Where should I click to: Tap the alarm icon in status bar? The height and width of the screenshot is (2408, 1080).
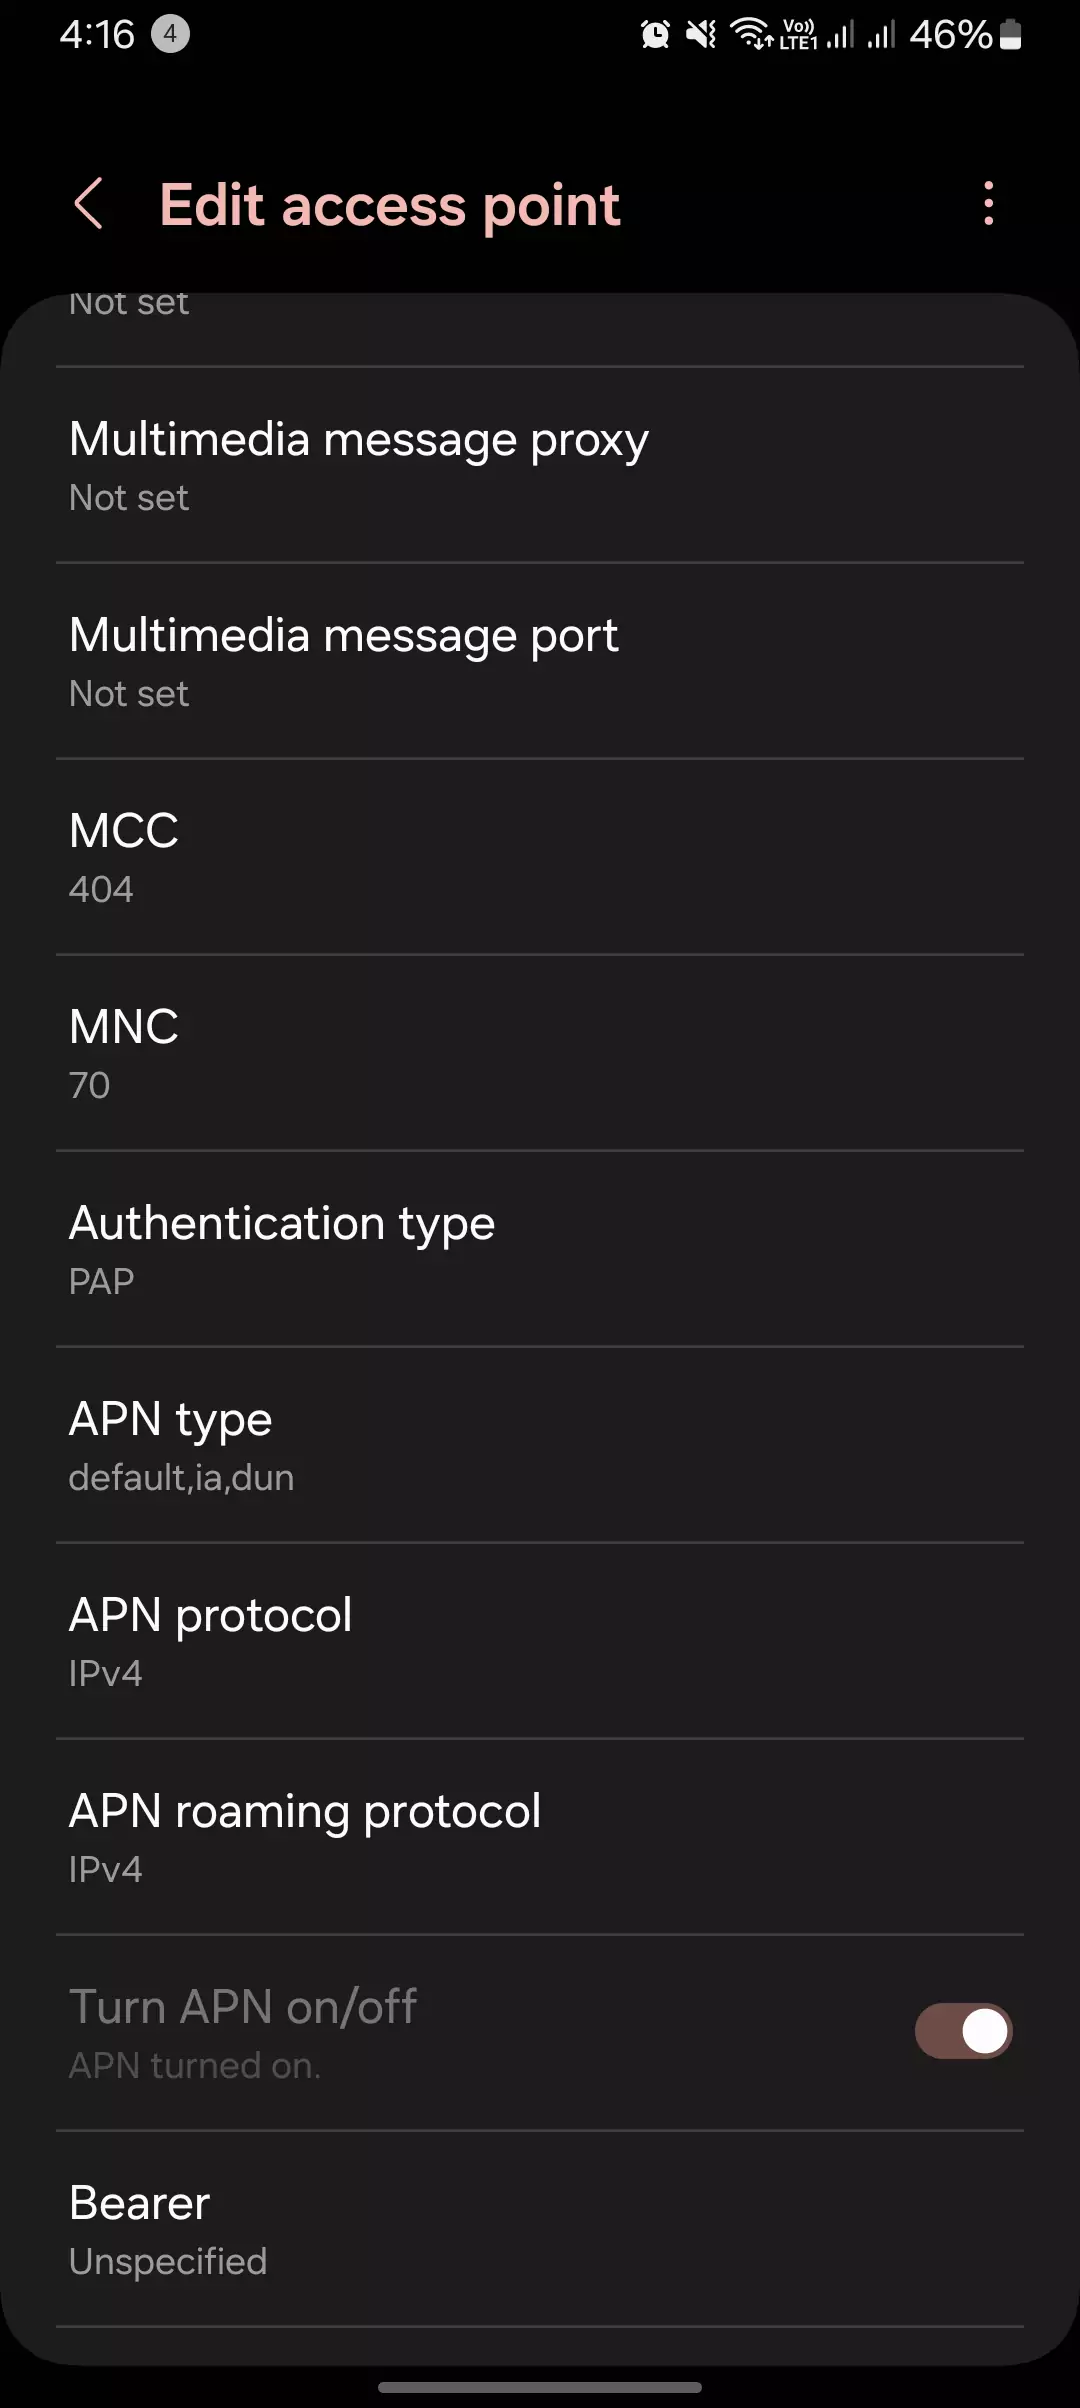(x=655, y=35)
